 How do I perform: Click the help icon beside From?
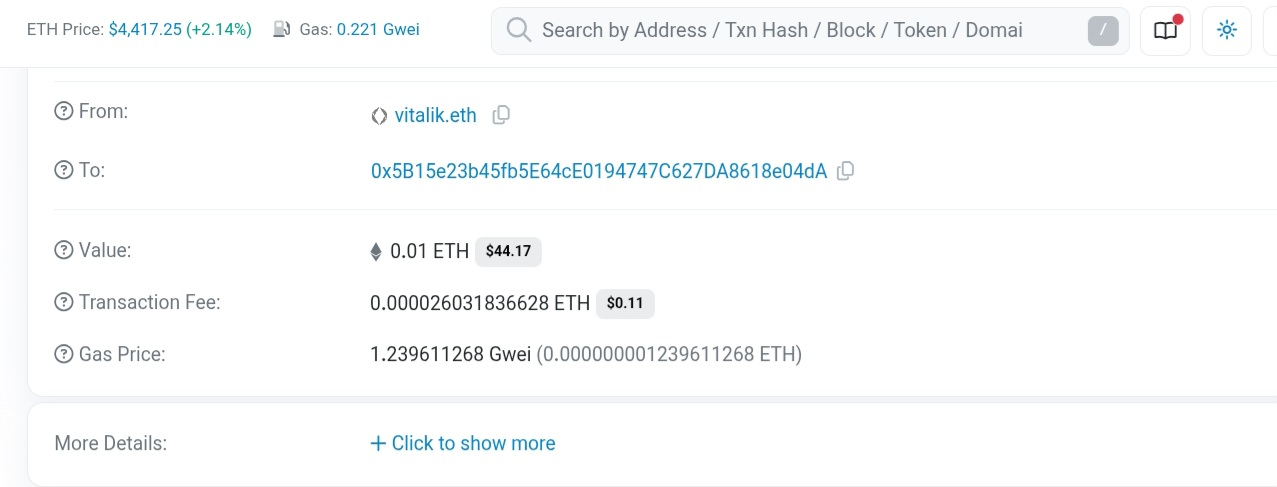[64, 112]
